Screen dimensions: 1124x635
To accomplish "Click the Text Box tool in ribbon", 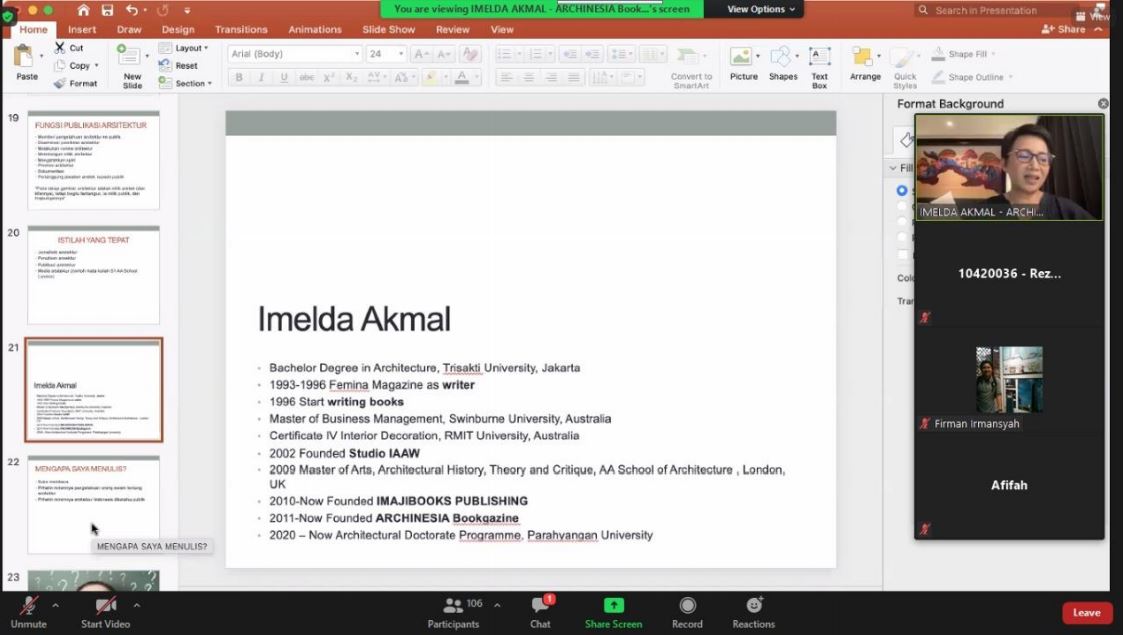I will coord(819,57).
